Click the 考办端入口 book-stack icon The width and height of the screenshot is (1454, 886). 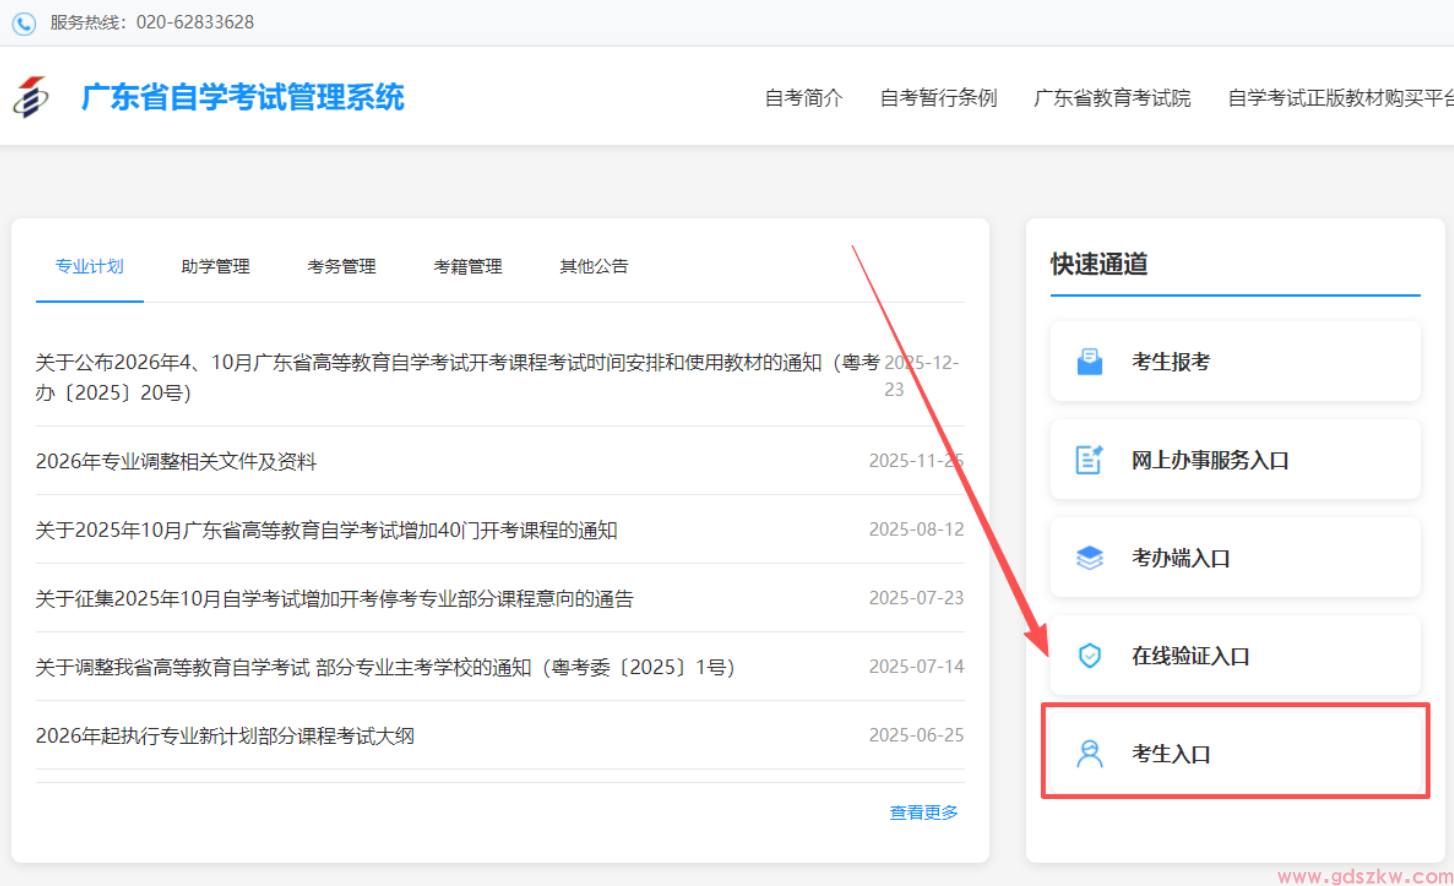pyautogui.click(x=1090, y=556)
